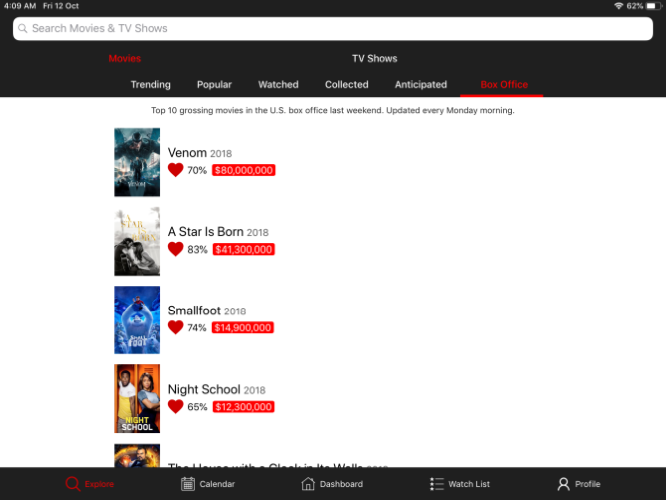Open the Night School 2018 title

coord(217,390)
